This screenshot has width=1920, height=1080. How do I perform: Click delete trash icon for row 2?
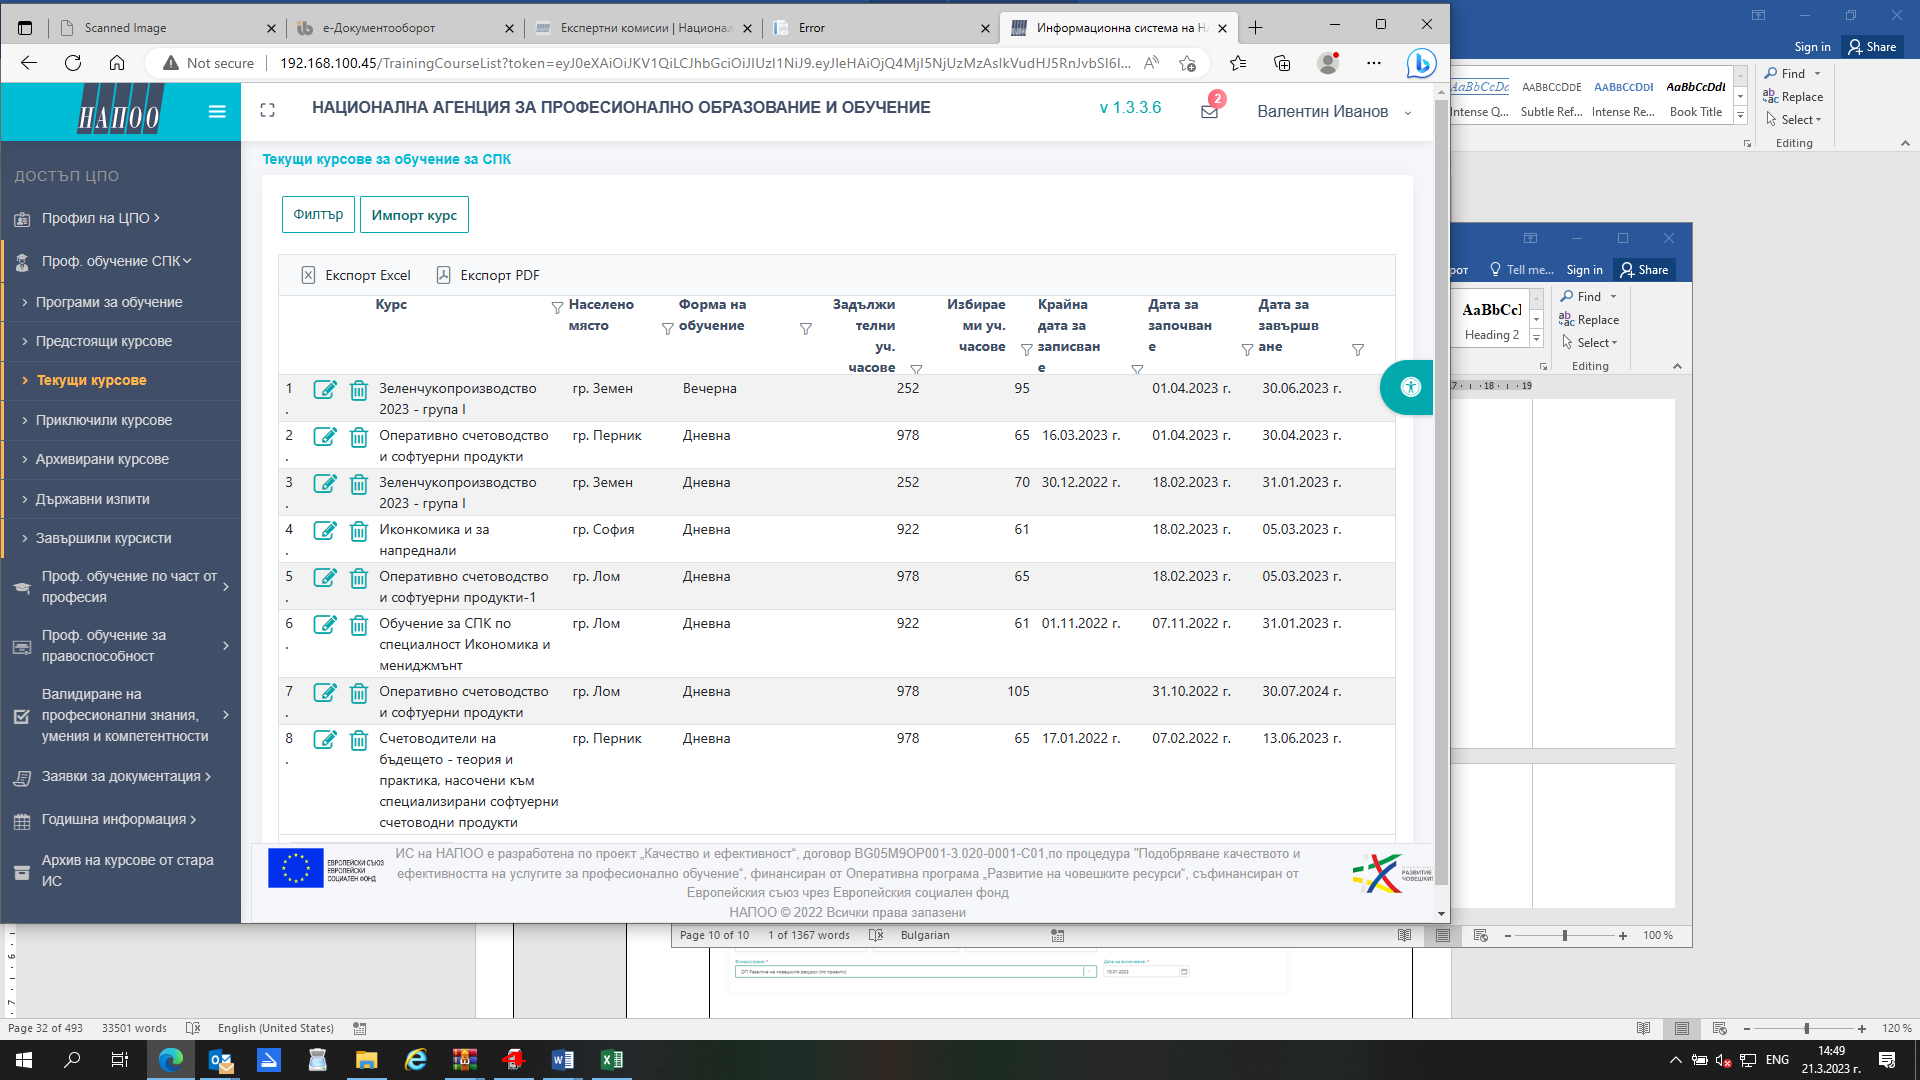(358, 437)
